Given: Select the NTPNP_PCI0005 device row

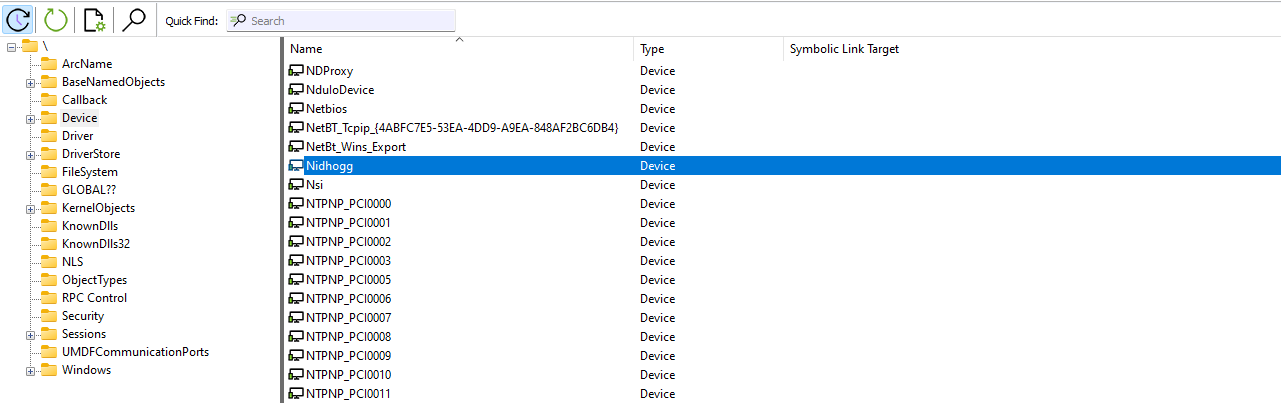Looking at the screenshot, I should [x=348, y=280].
